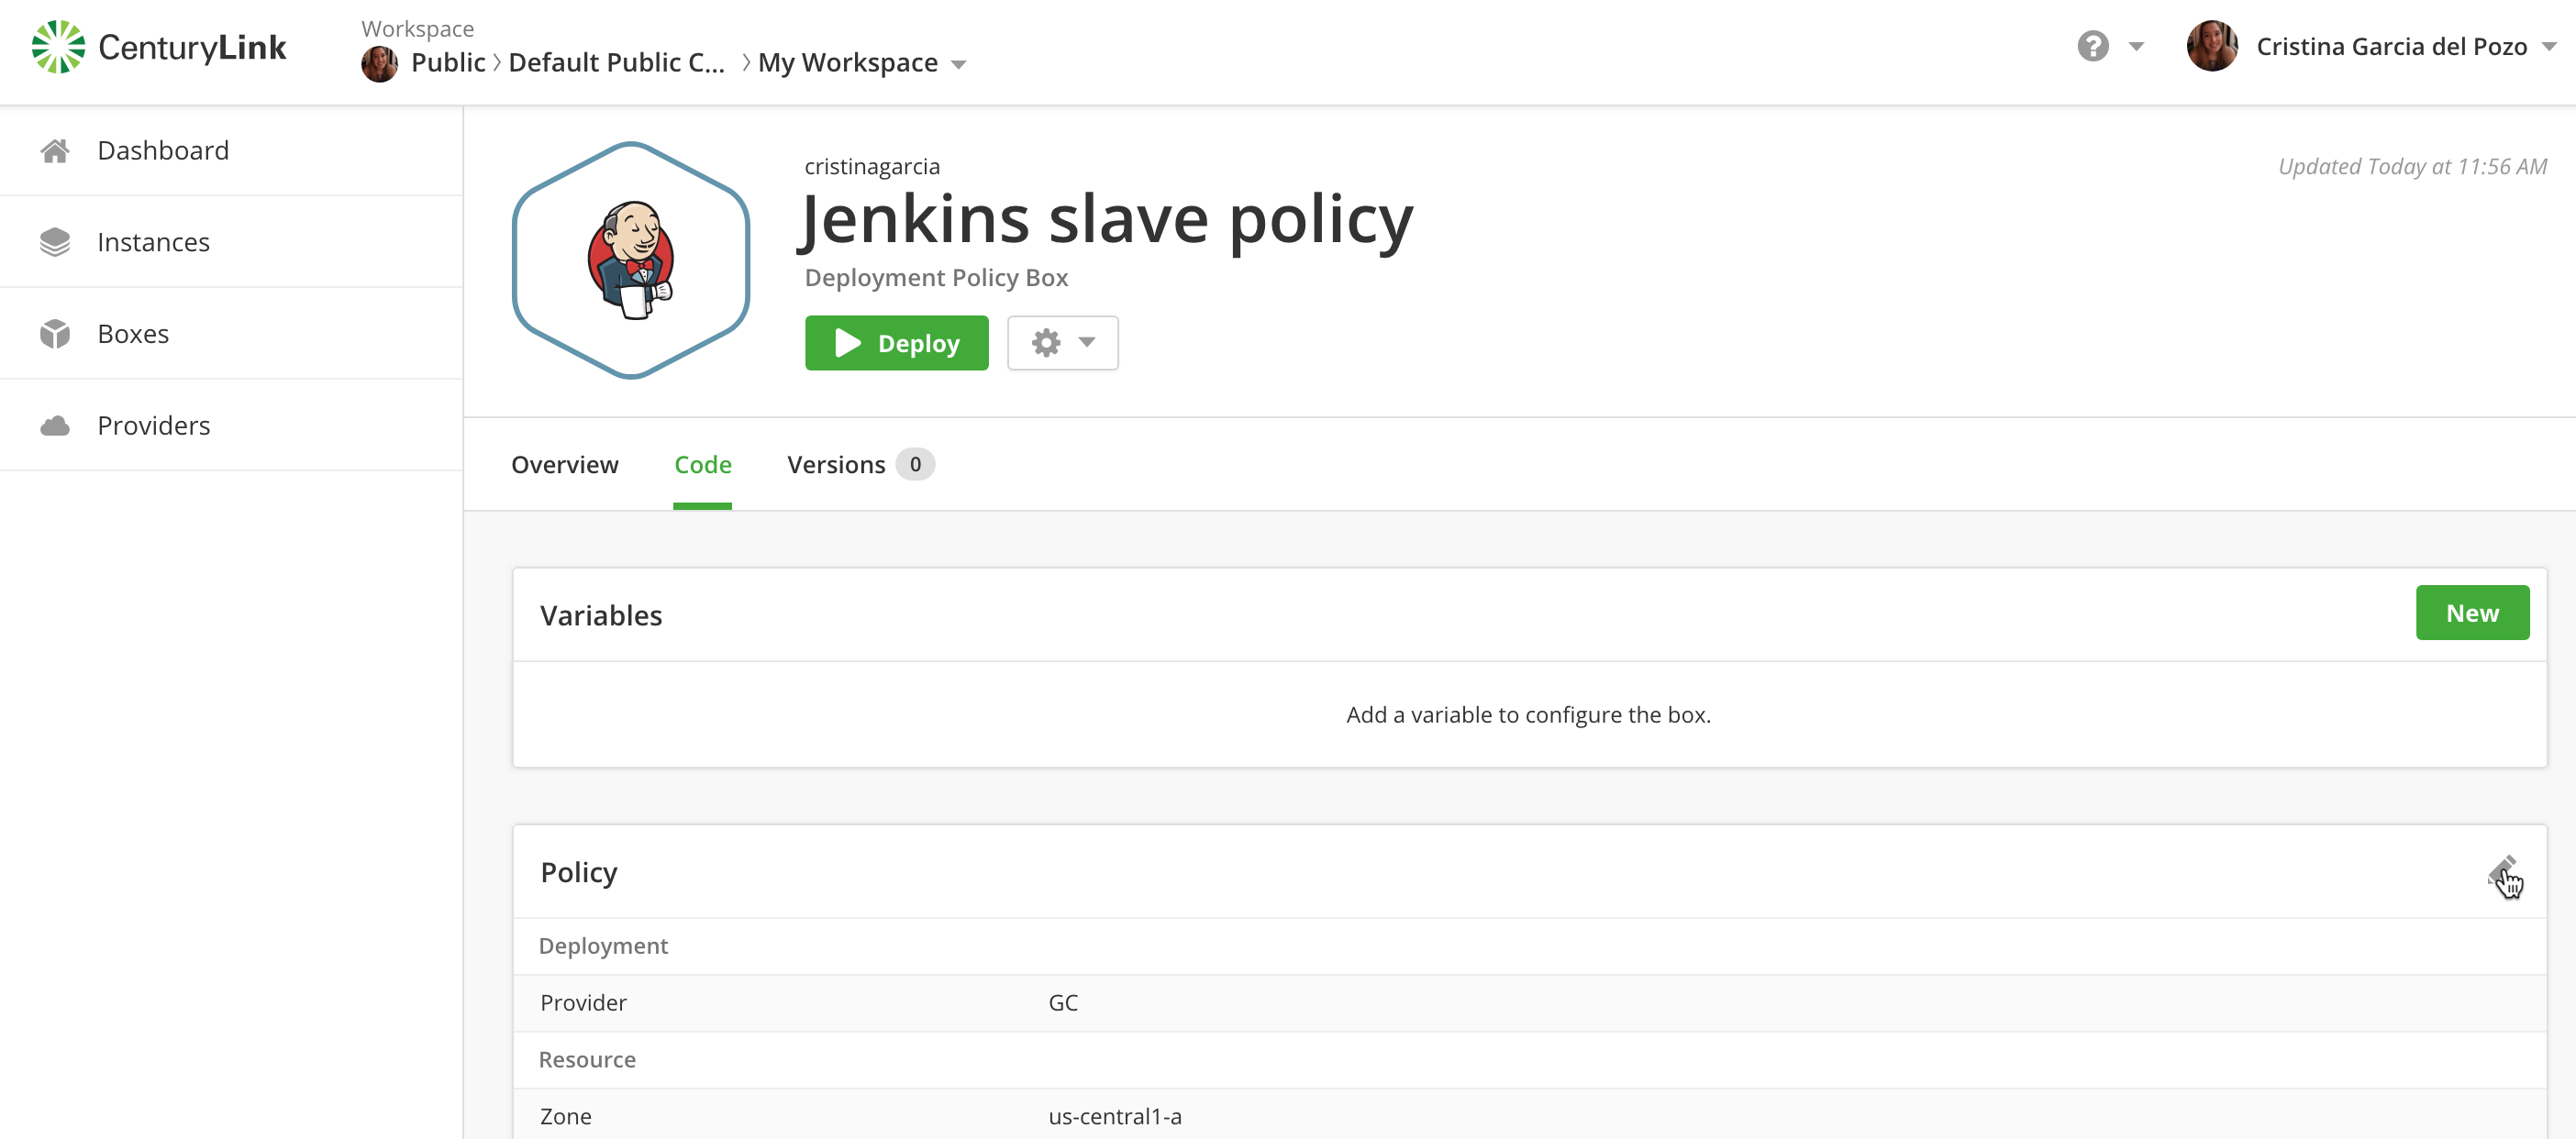Click the Jenkins slave policy title
2576x1139 pixels.
1108,219
